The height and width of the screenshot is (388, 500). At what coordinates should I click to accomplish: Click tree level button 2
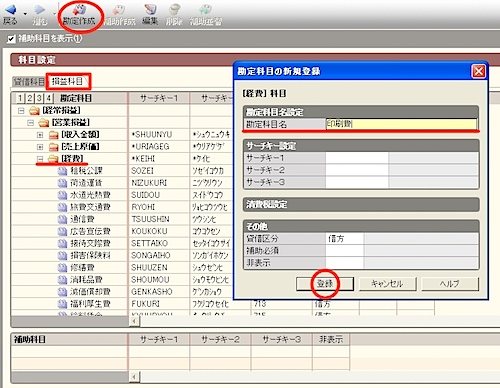30,98
